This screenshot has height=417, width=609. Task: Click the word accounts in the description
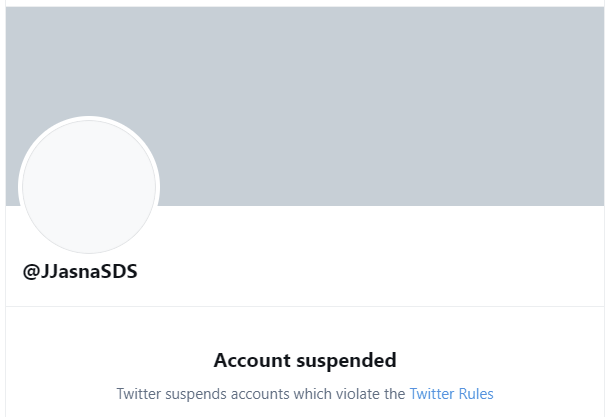pyautogui.click(x=260, y=394)
